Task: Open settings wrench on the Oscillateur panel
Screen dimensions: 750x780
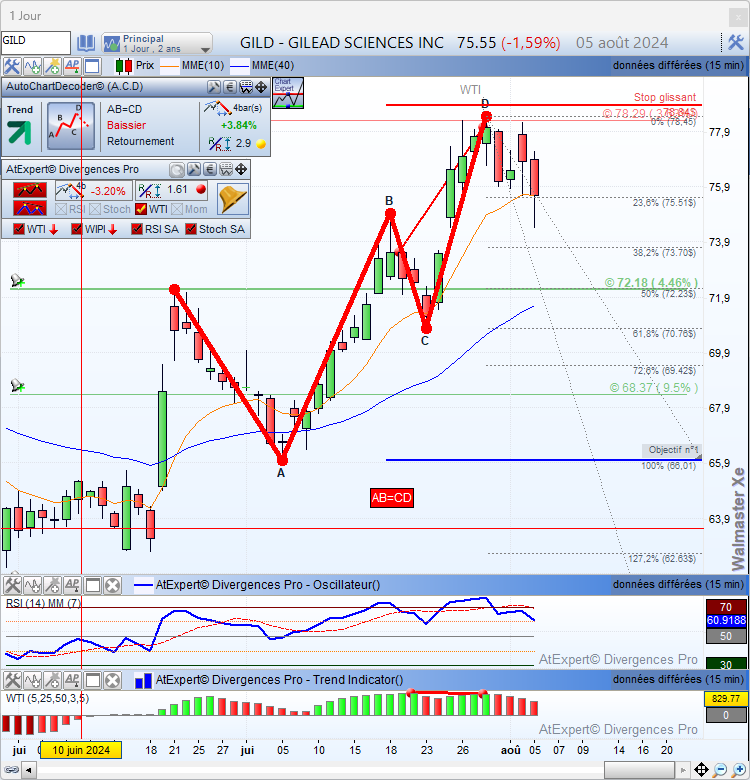Action: 12,585
